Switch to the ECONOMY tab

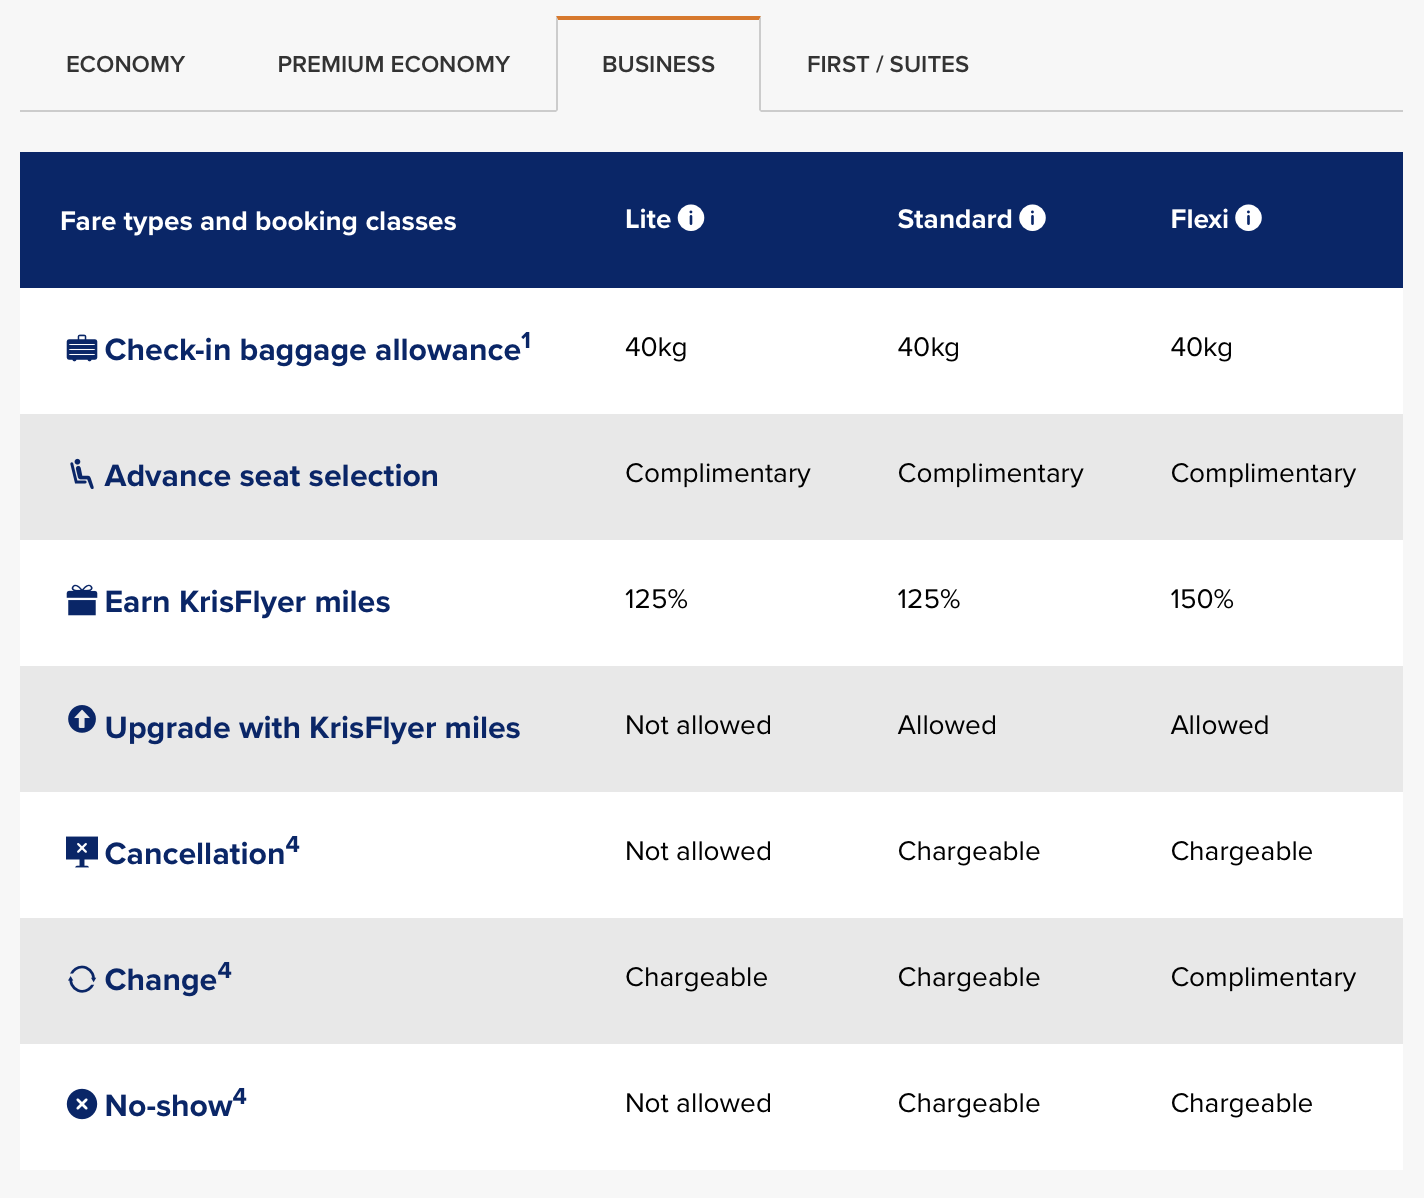[125, 63]
